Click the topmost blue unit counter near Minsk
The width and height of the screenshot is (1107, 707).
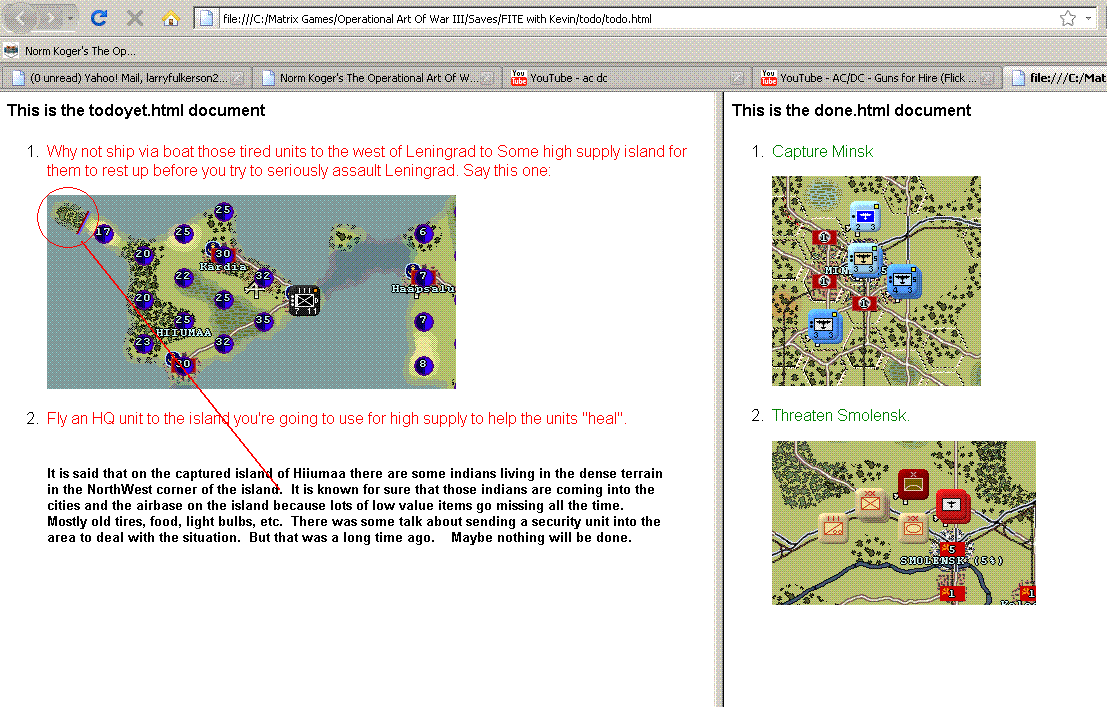point(865,217)
